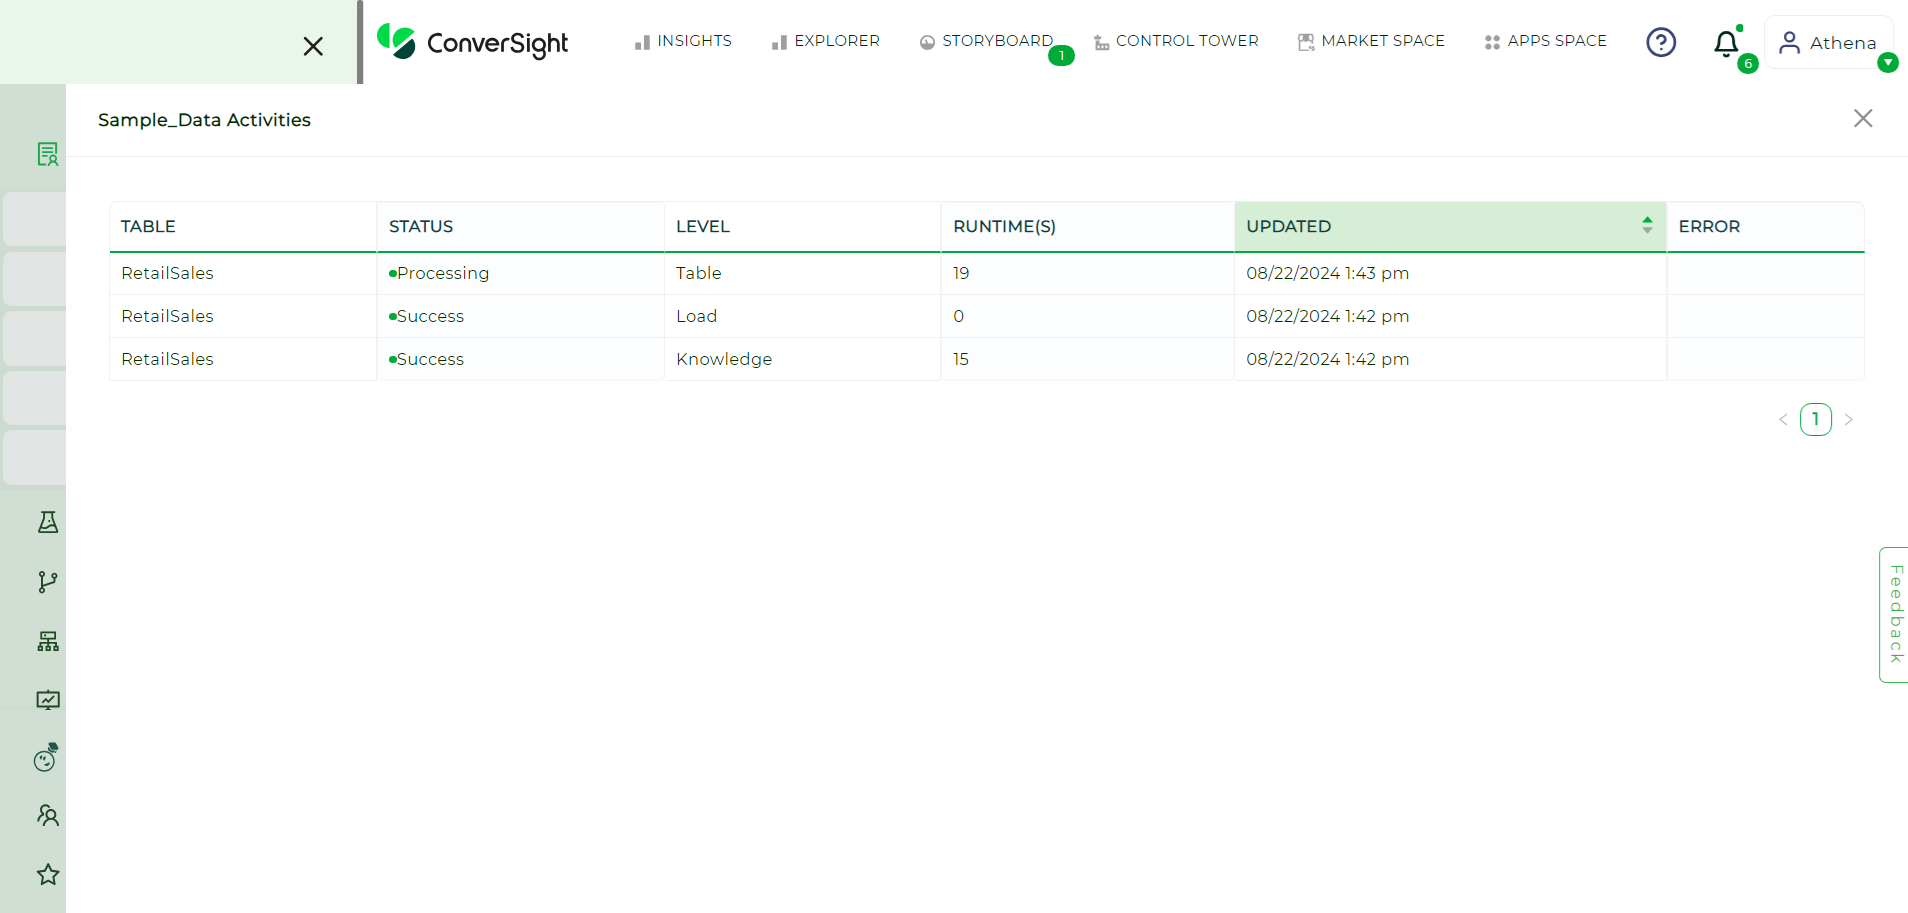
Task: Go to pagination page 1
Action: [1816, 419]
